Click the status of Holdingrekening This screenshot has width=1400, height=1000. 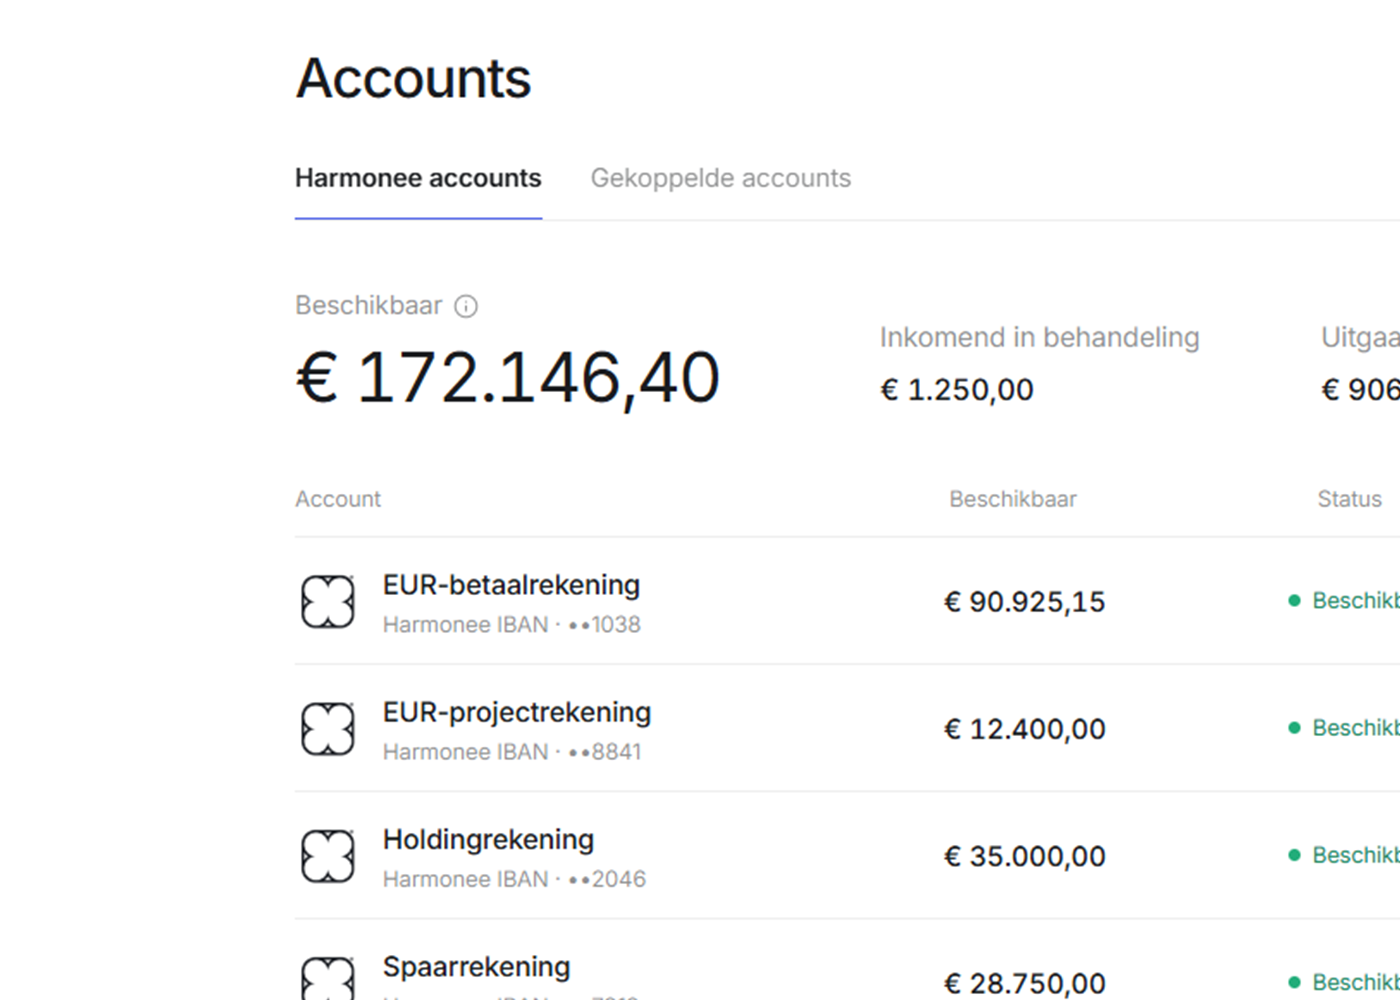point(1344,855)
